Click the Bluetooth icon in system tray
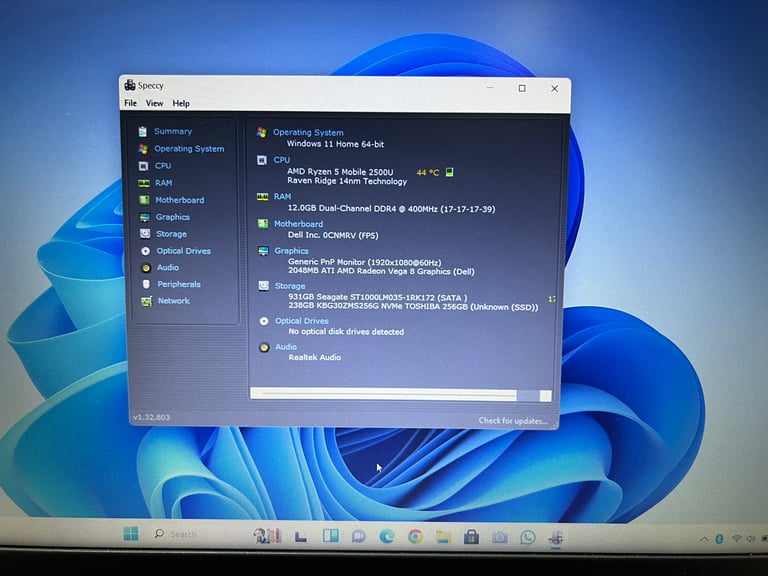Screen dimensions: 768x576 (x=719, y=539)
